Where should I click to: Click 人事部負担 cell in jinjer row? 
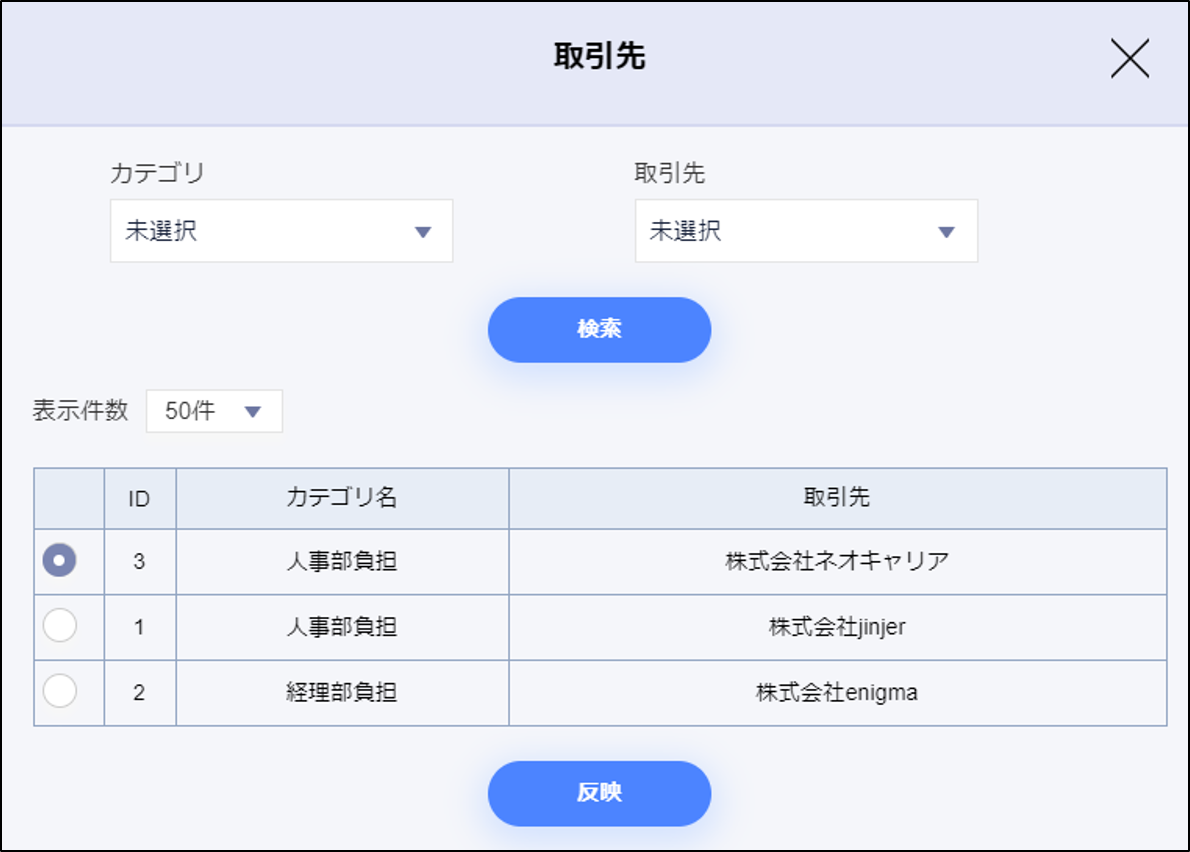coord(342,627)
